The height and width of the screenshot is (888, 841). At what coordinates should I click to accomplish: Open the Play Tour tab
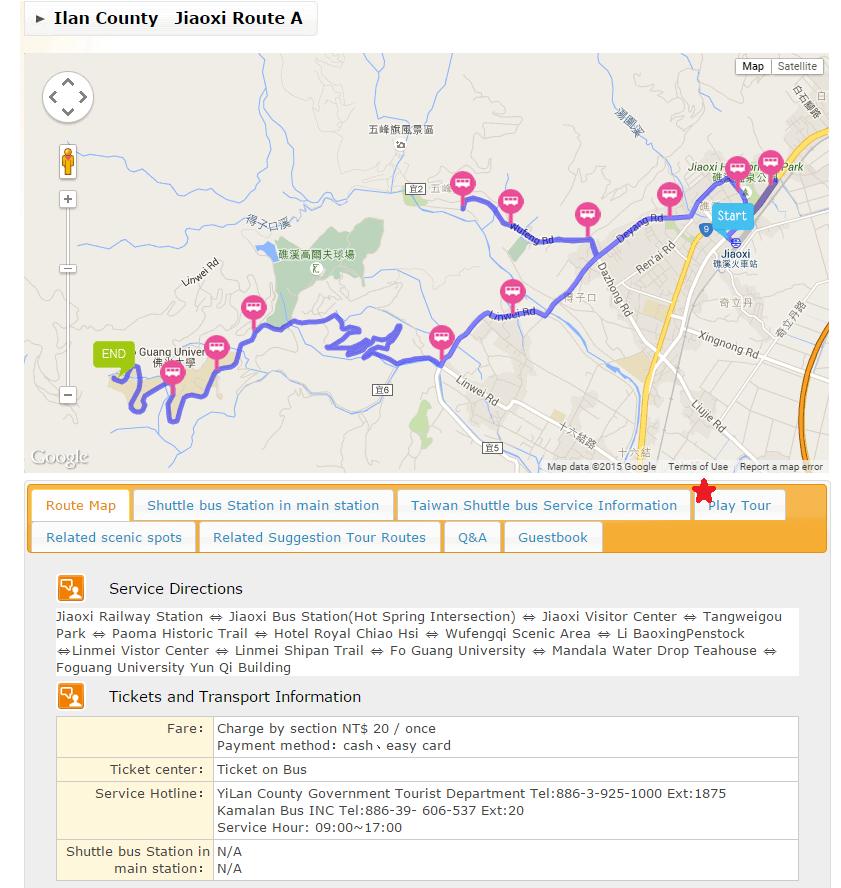[740, 505]
